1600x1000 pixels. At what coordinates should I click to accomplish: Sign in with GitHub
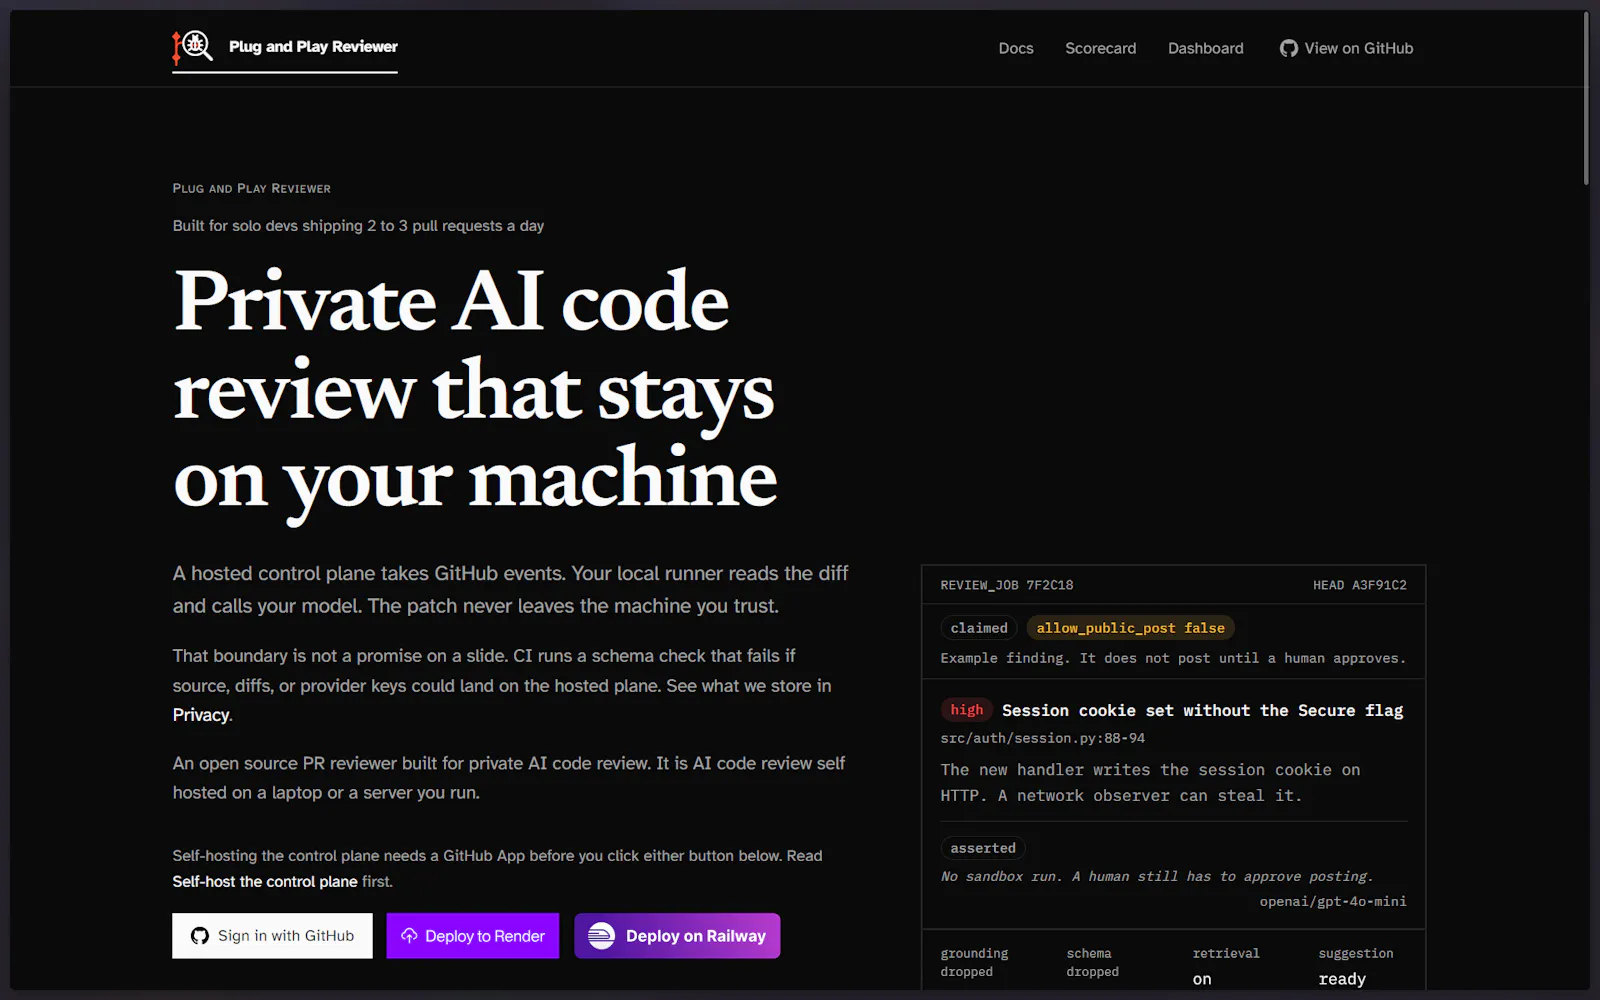(x=272, y=936)
